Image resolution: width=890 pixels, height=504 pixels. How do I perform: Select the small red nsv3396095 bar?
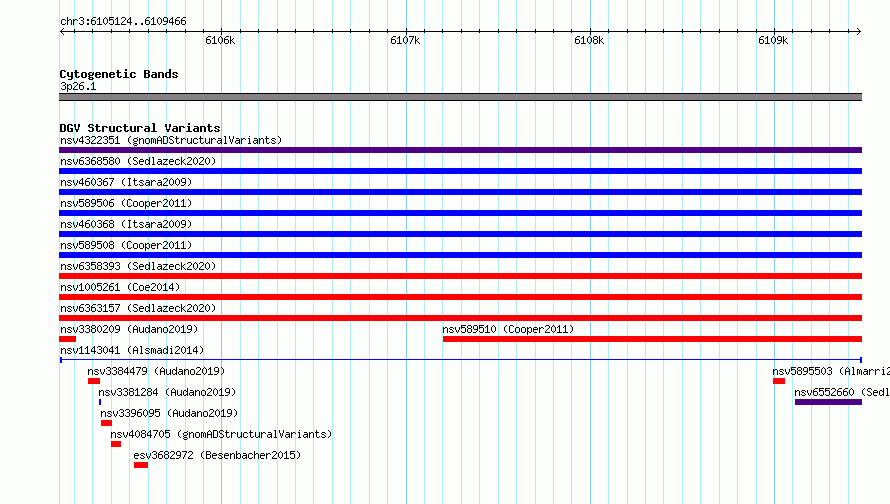coord(107,423)
